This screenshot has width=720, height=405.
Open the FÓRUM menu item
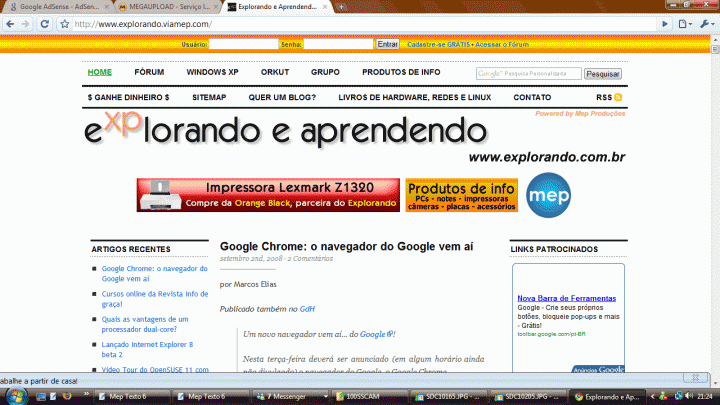pyautogui.click(x=149, y=72)
